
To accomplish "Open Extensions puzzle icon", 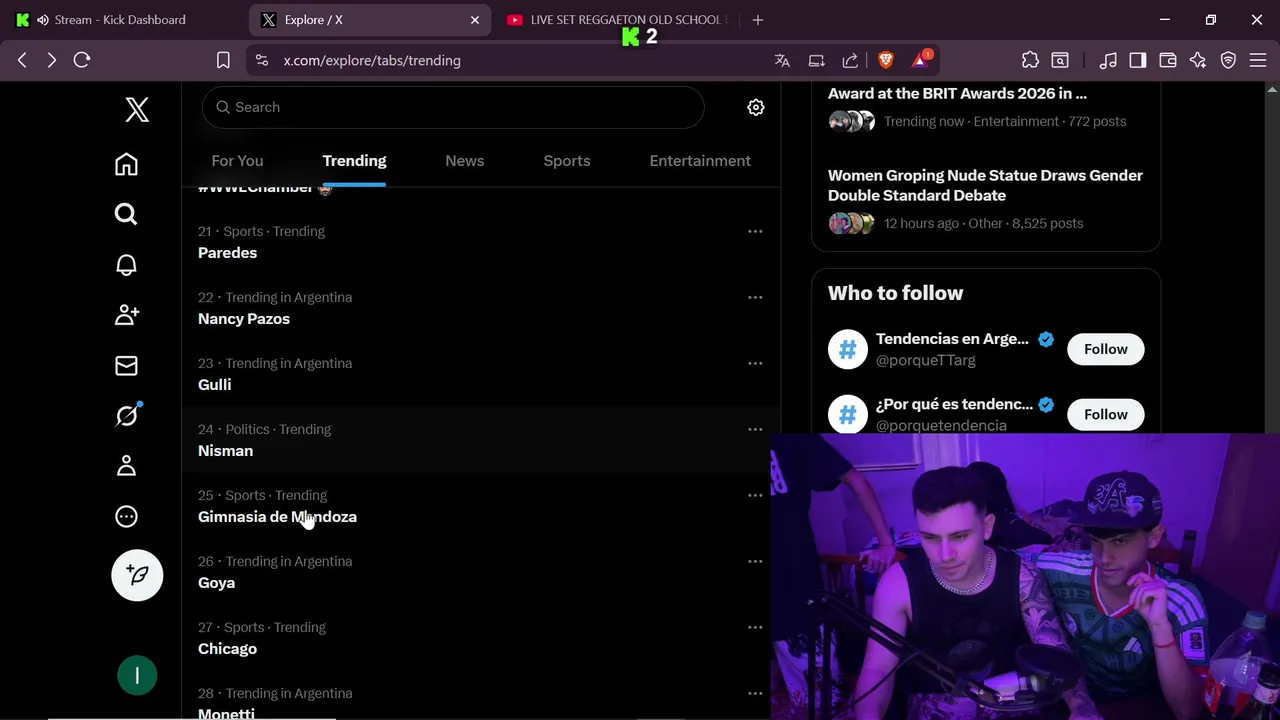I will 1030,60.
